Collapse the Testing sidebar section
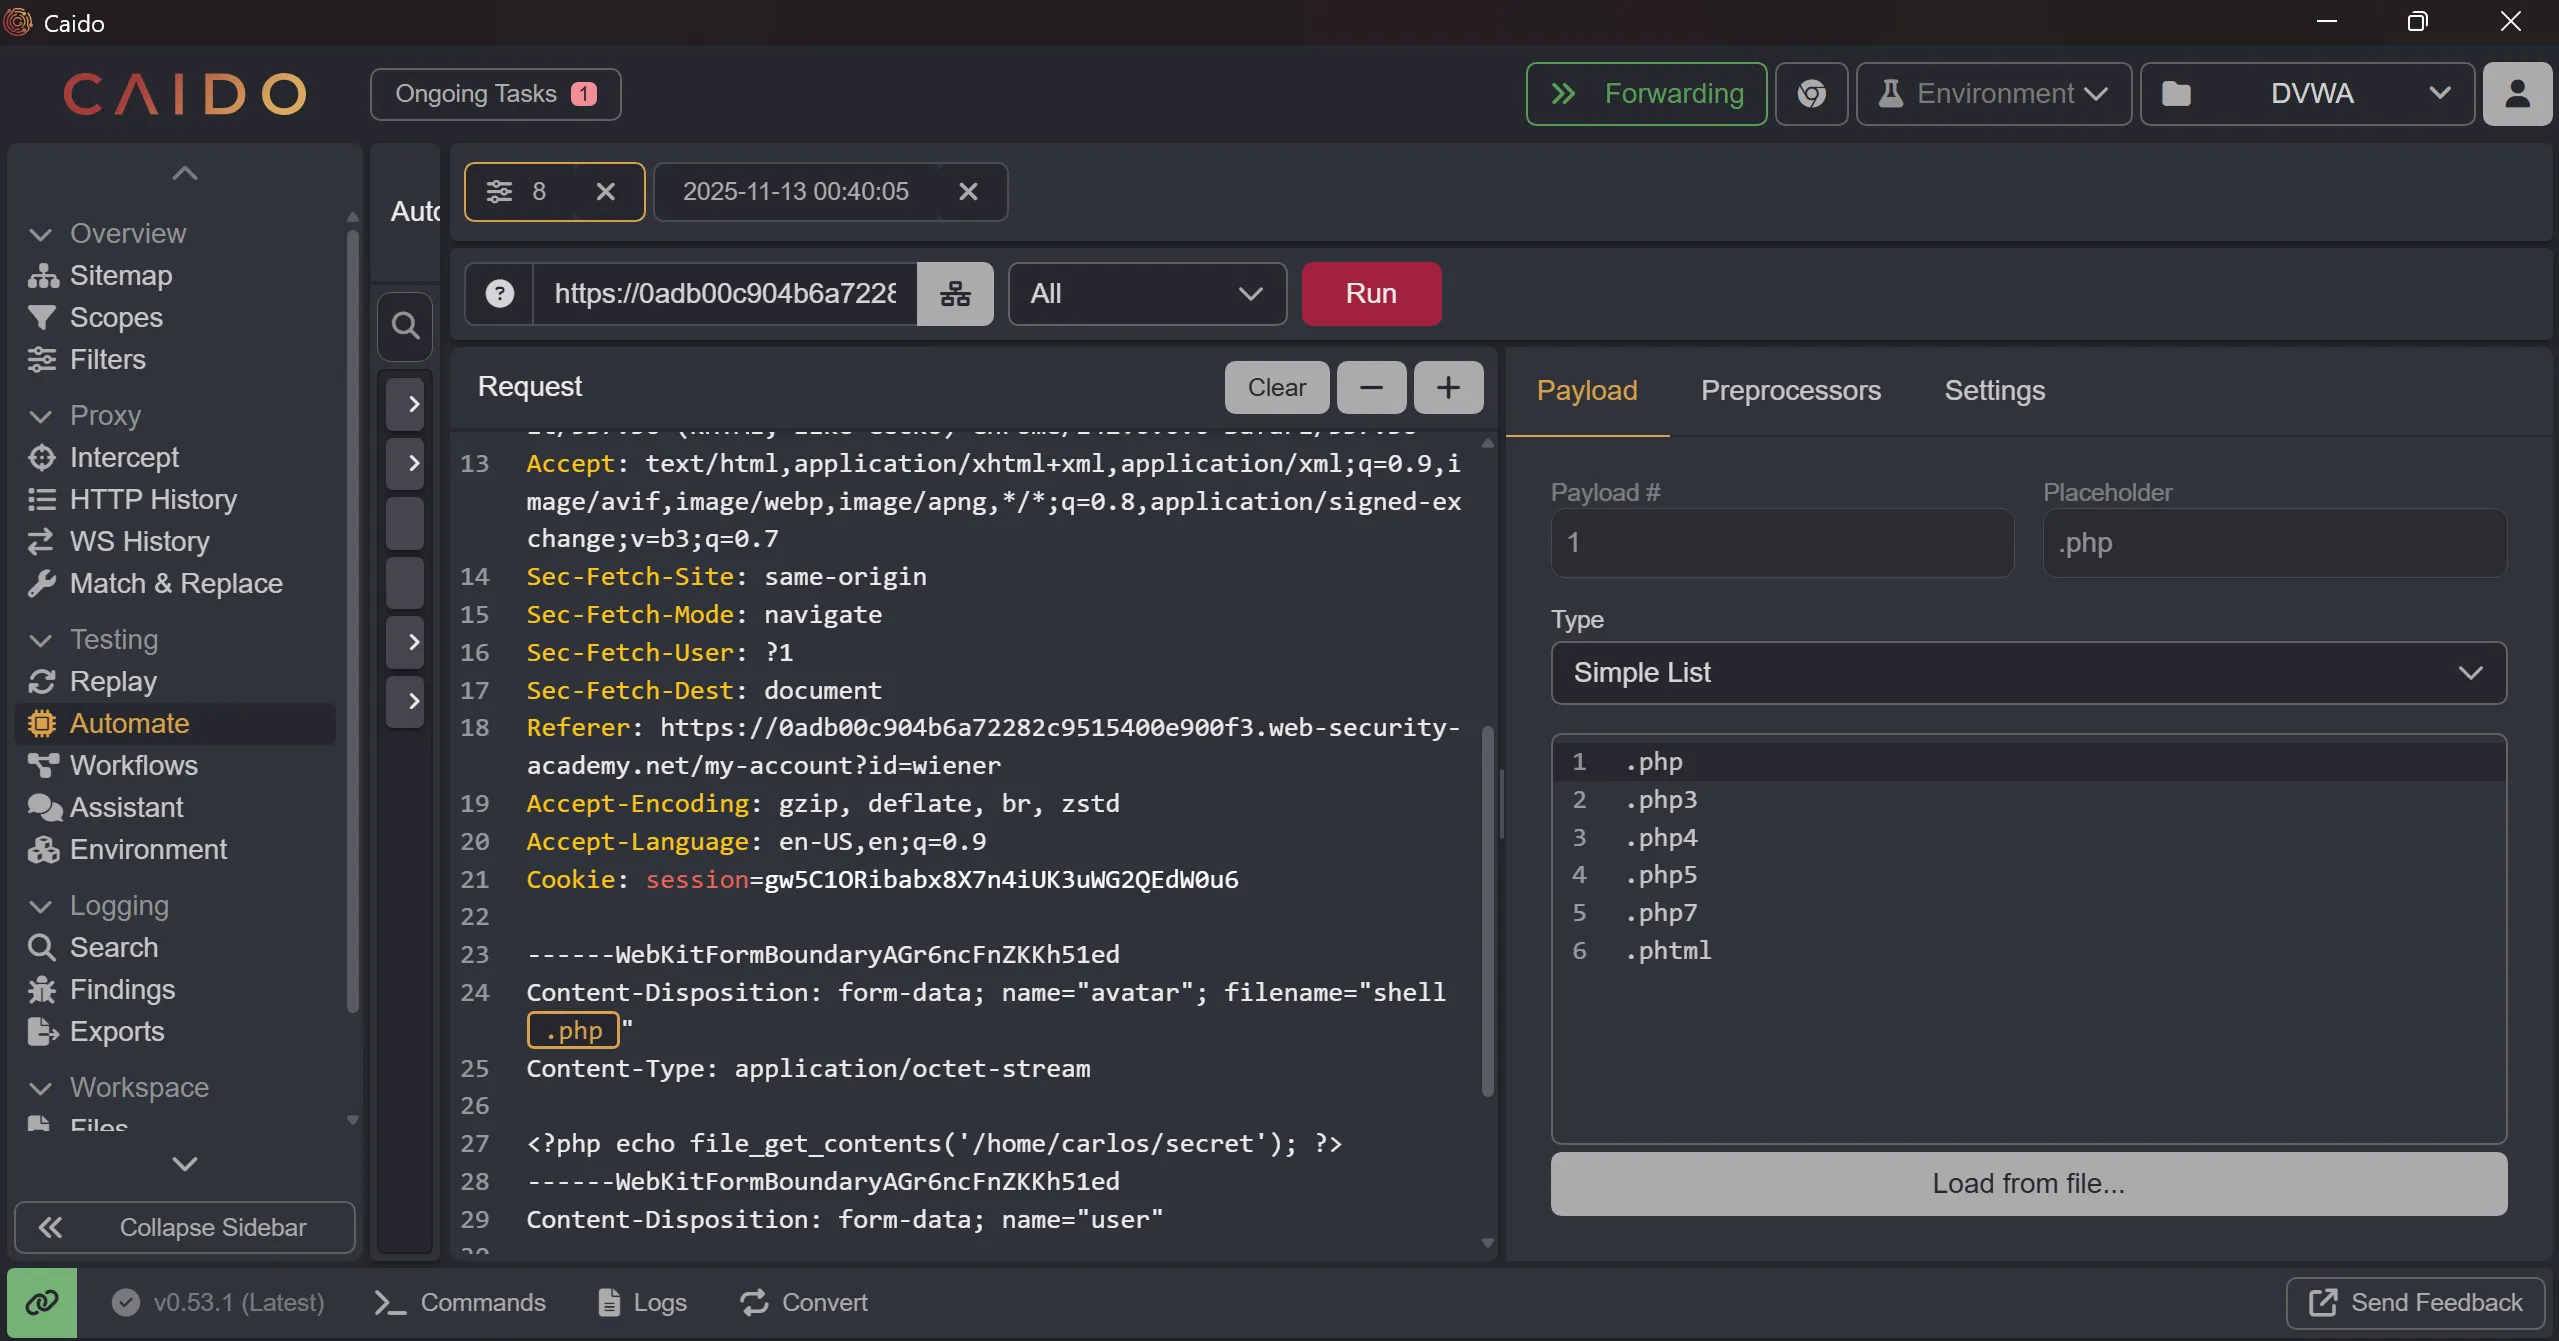Screen dimensions: 2559x1341 point(41,639)
